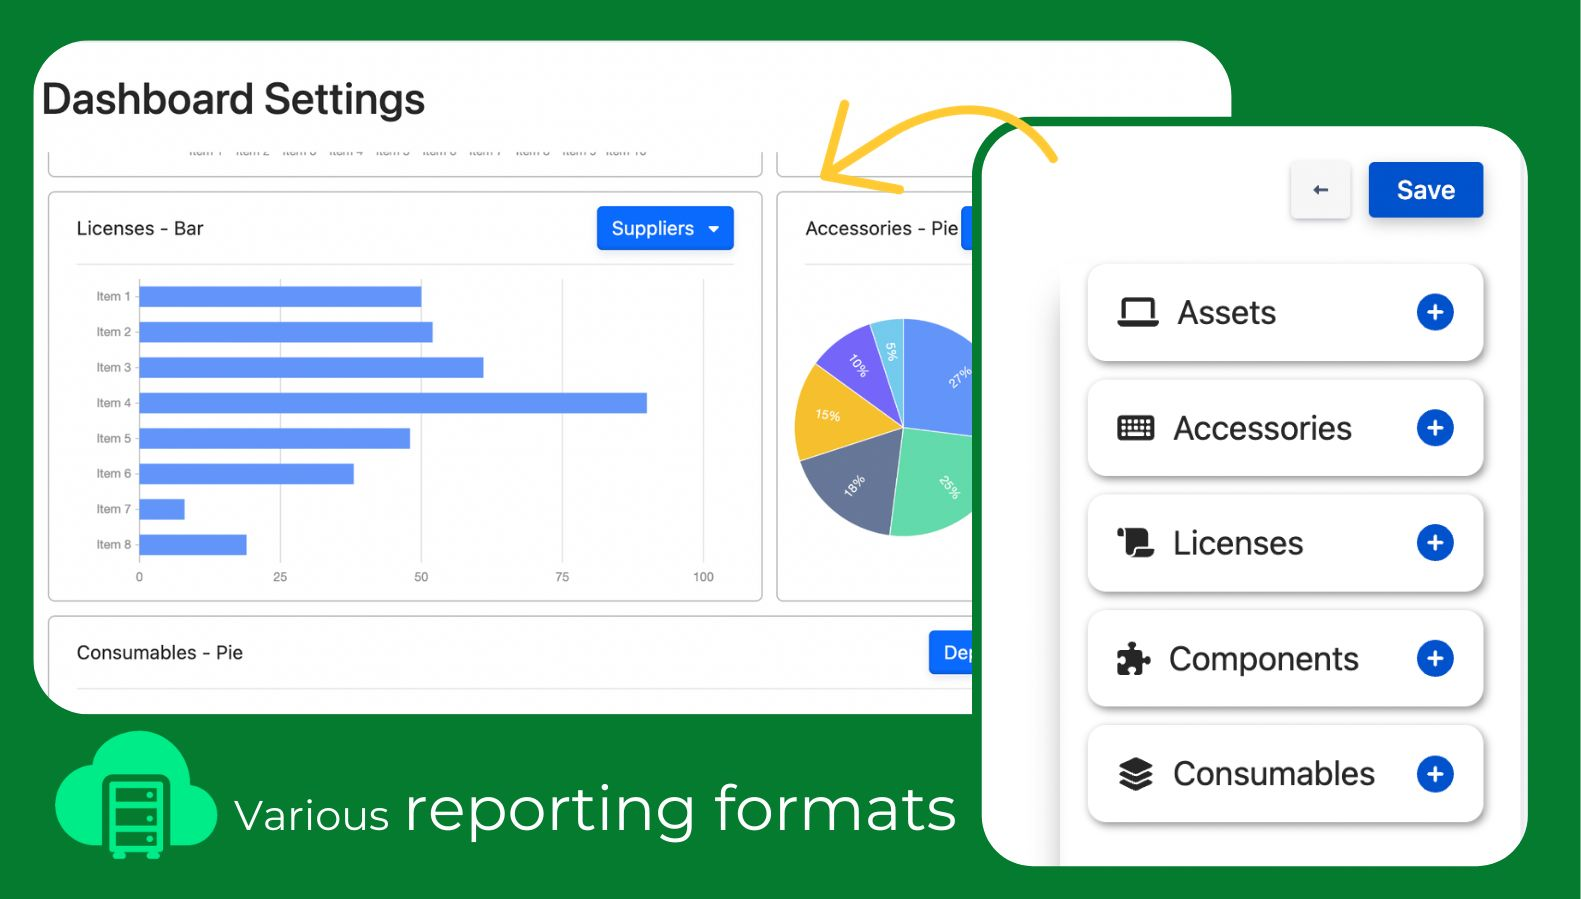This screenshot has width=1581, height=899.
Task: Save the dashboard settings
Action: 1425,190
